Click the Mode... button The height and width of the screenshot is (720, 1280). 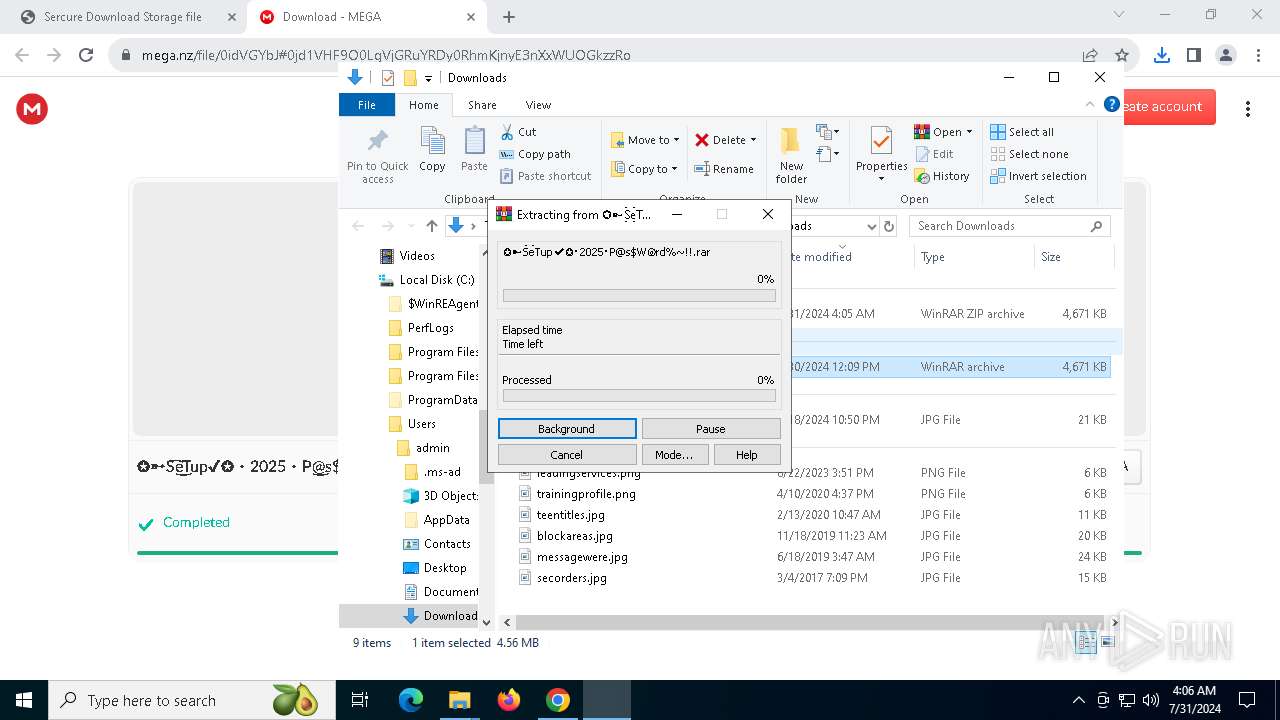point(674,454)
